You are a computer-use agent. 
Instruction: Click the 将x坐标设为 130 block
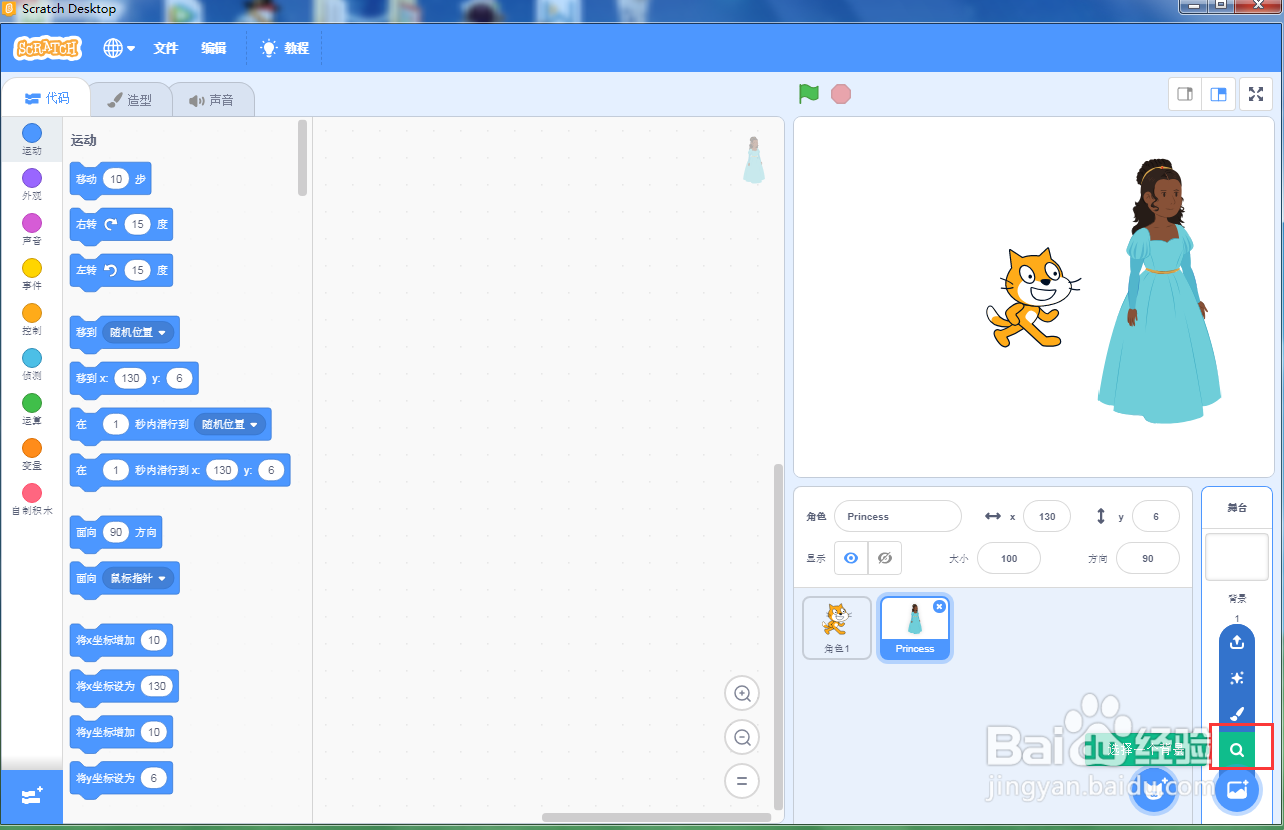[124, 687]
